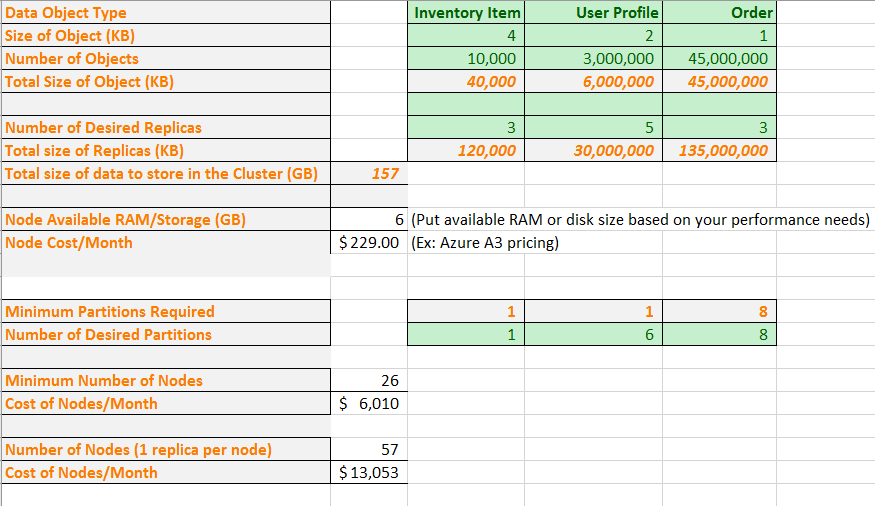Click node available RAM value '6'
The image size is (875, 506).
[x=369, y=219]
